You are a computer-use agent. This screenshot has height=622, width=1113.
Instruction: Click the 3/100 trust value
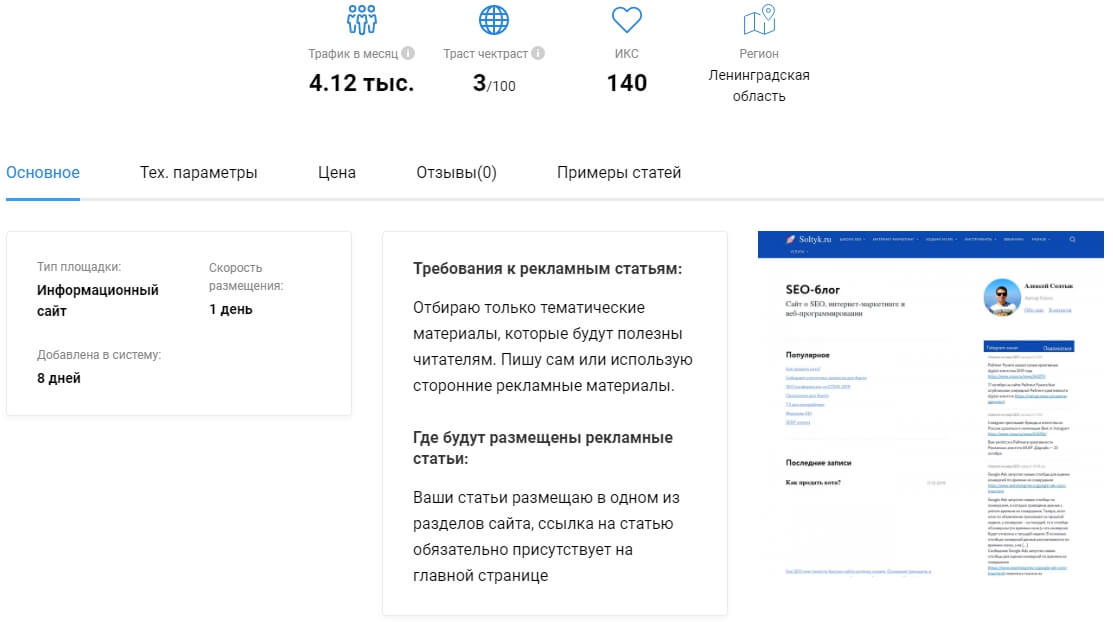tap(494, 84)
